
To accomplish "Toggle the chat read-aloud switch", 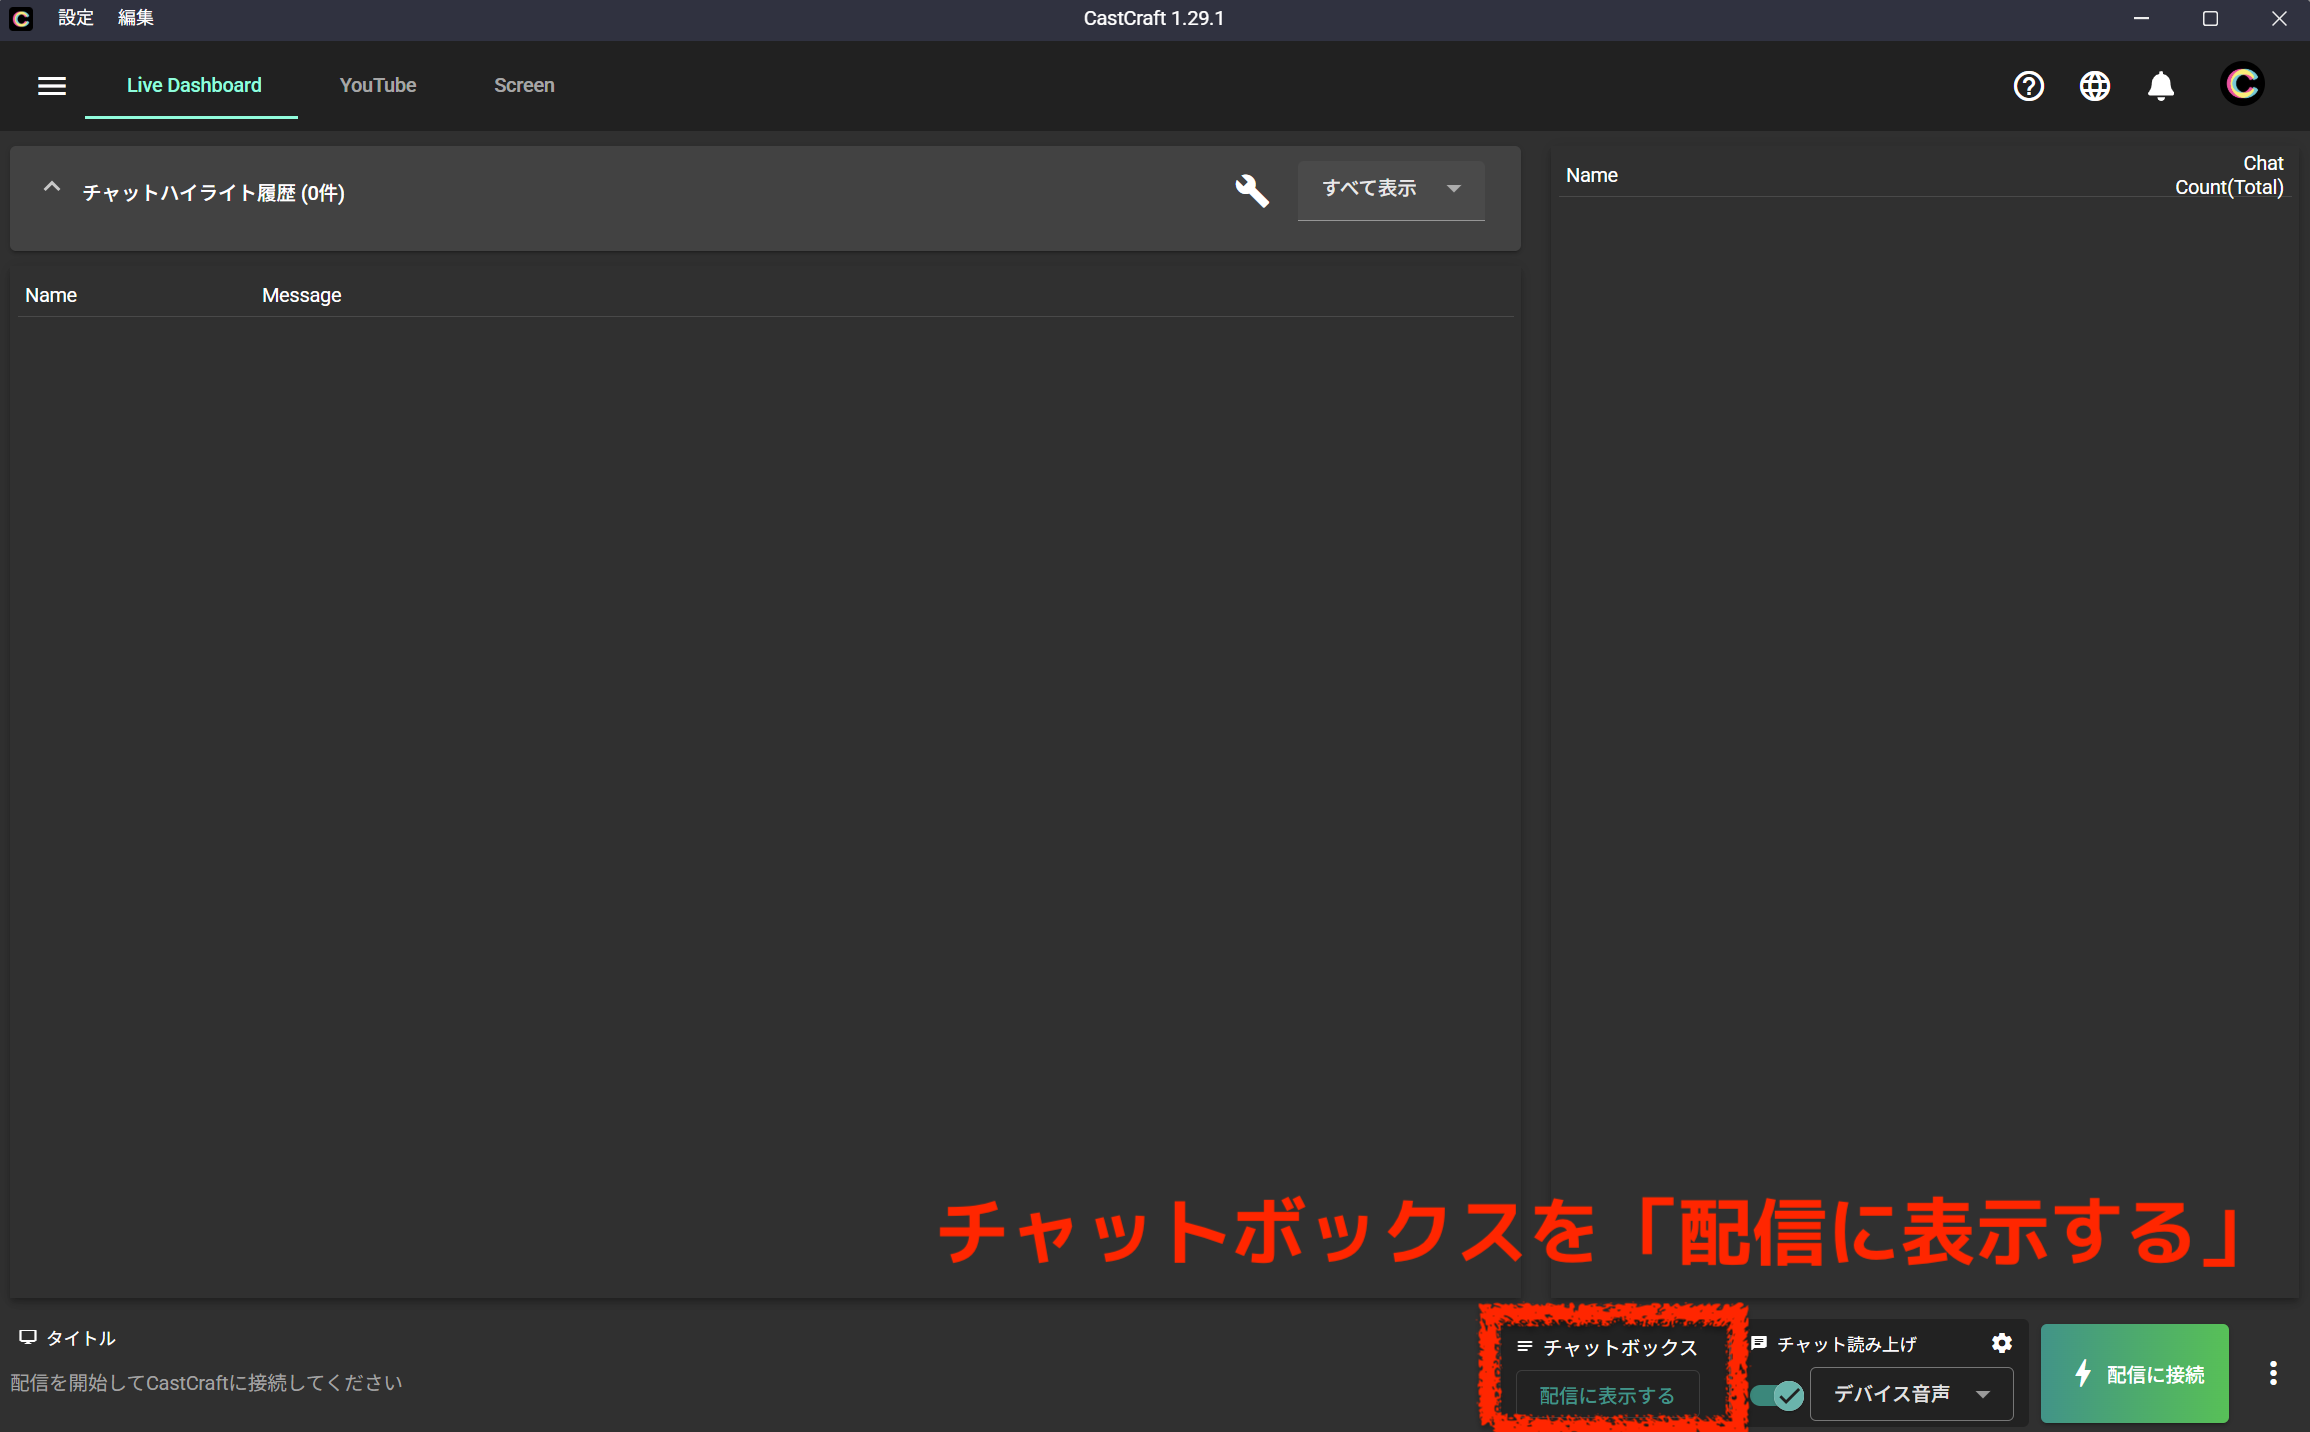I will 1777,1394.
